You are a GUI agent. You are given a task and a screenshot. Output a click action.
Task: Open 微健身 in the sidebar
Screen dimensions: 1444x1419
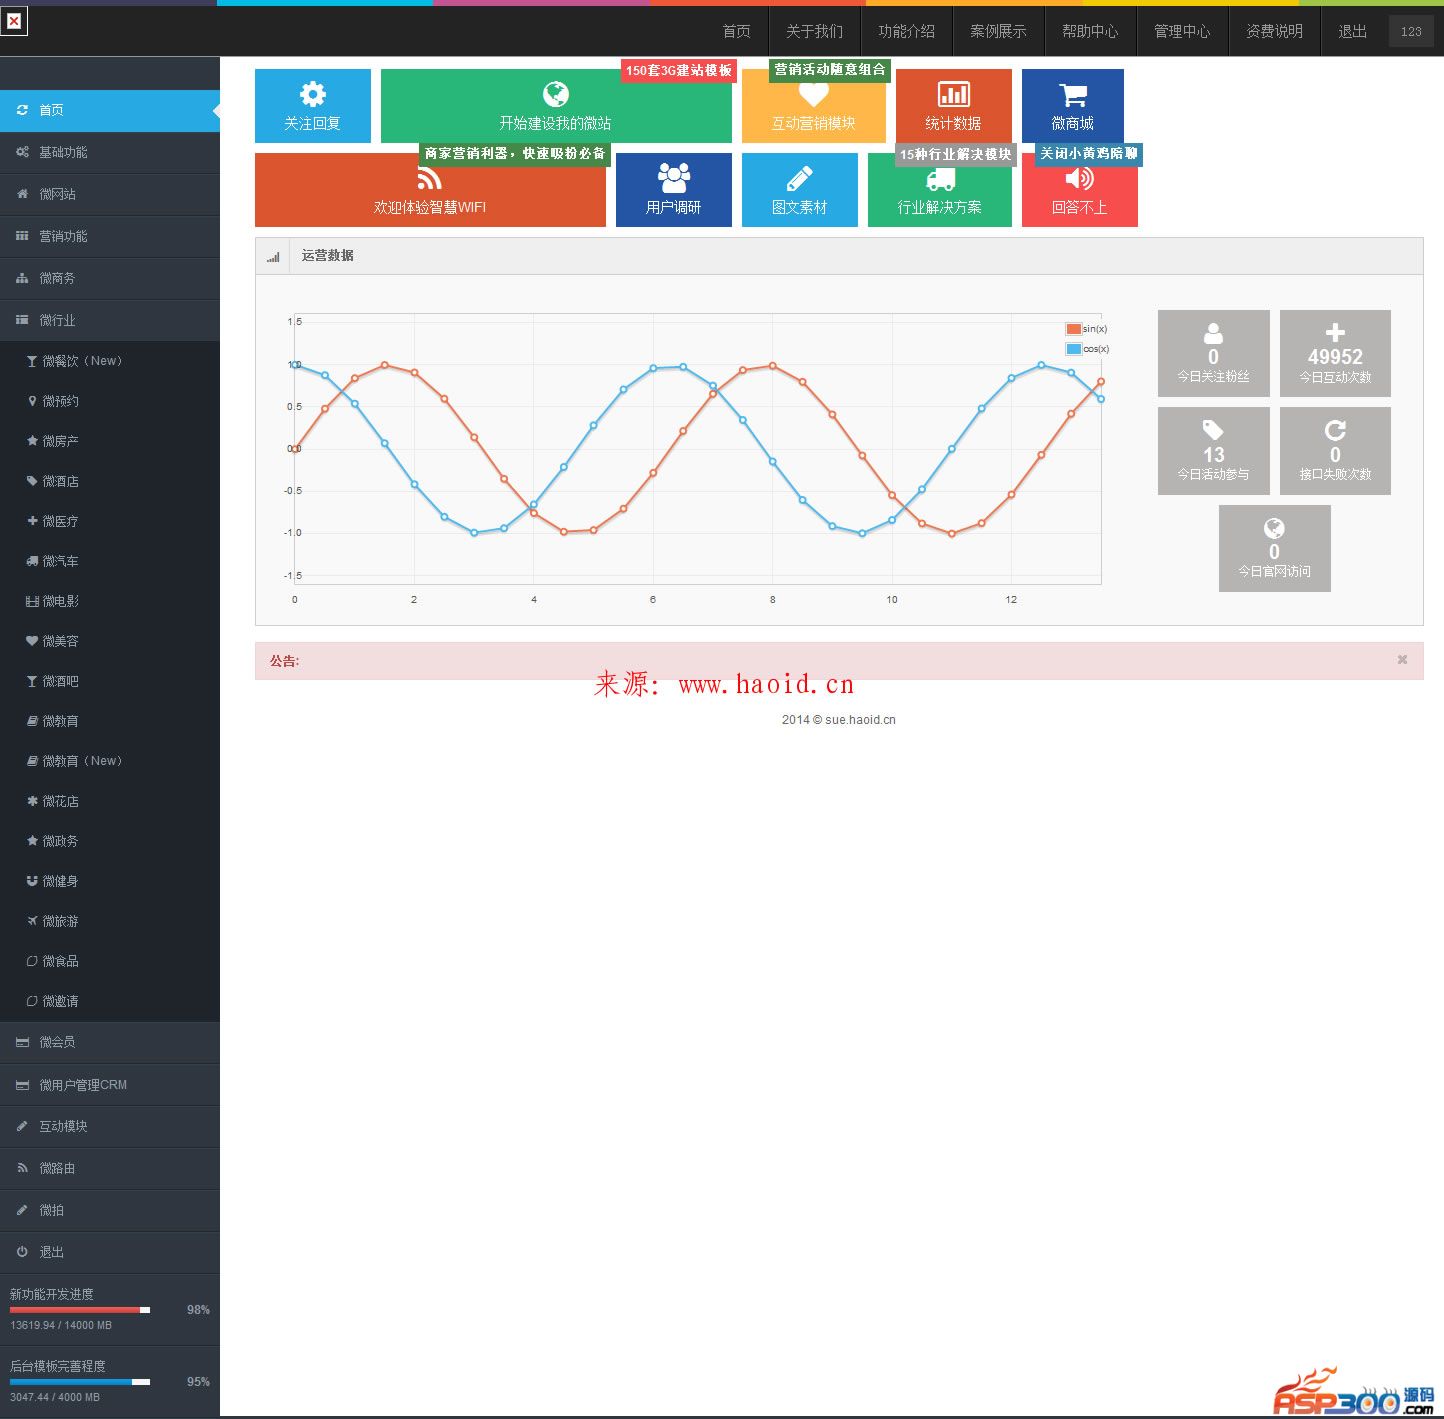(x=110, y=881)
